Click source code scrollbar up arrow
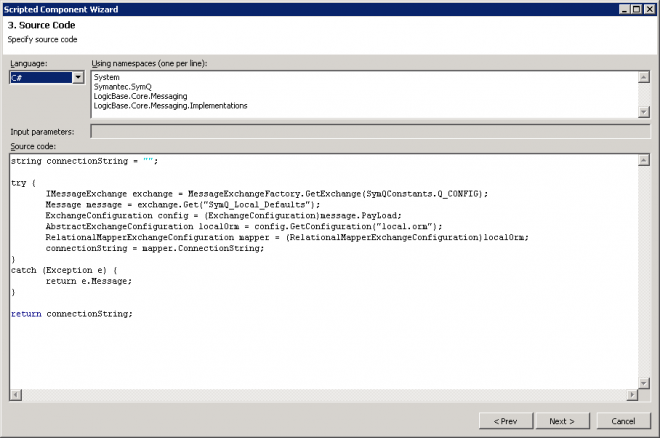The width and height of the screenshot is (660, 438). (x=644, y=160)
